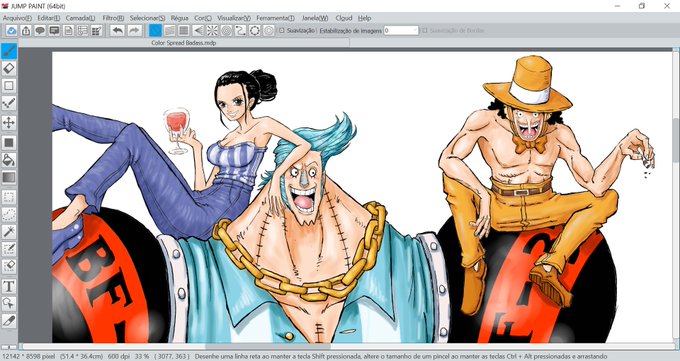
Task: Click the '600 dpi' status text
Action: [118, 356]
